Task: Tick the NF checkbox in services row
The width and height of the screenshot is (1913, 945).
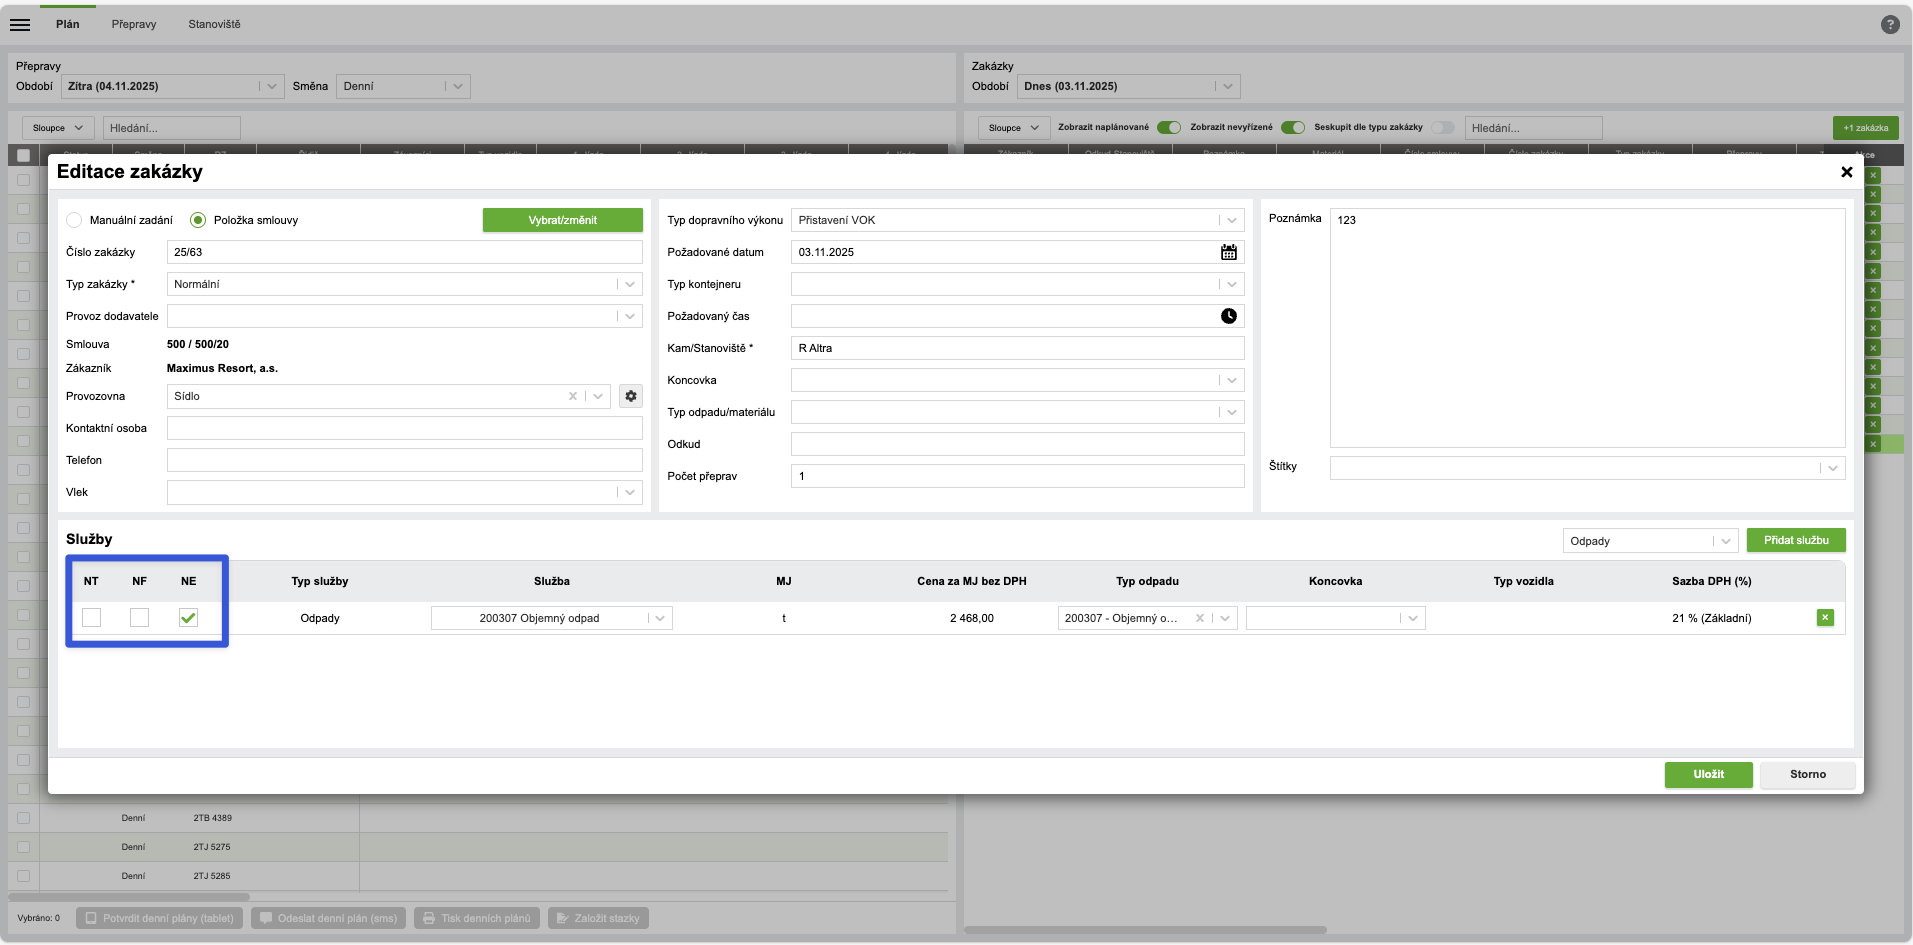Action: point(140,618)
